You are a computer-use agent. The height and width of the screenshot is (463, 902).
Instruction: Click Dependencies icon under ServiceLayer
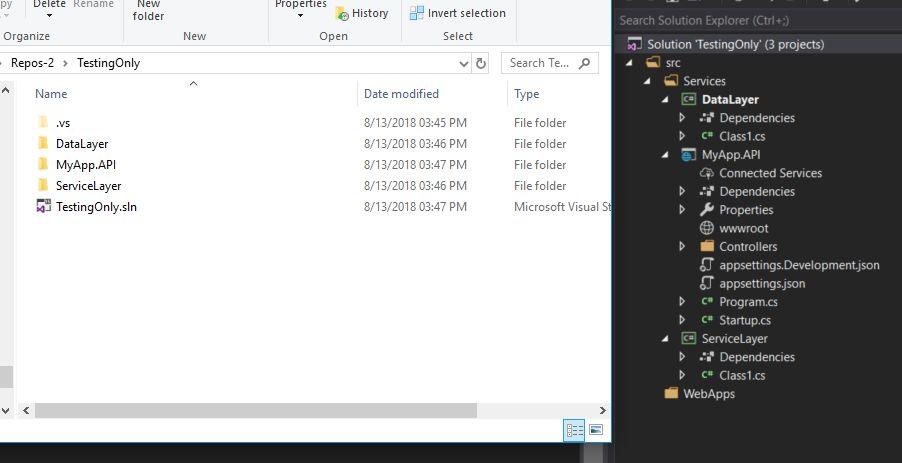[707, 357]
